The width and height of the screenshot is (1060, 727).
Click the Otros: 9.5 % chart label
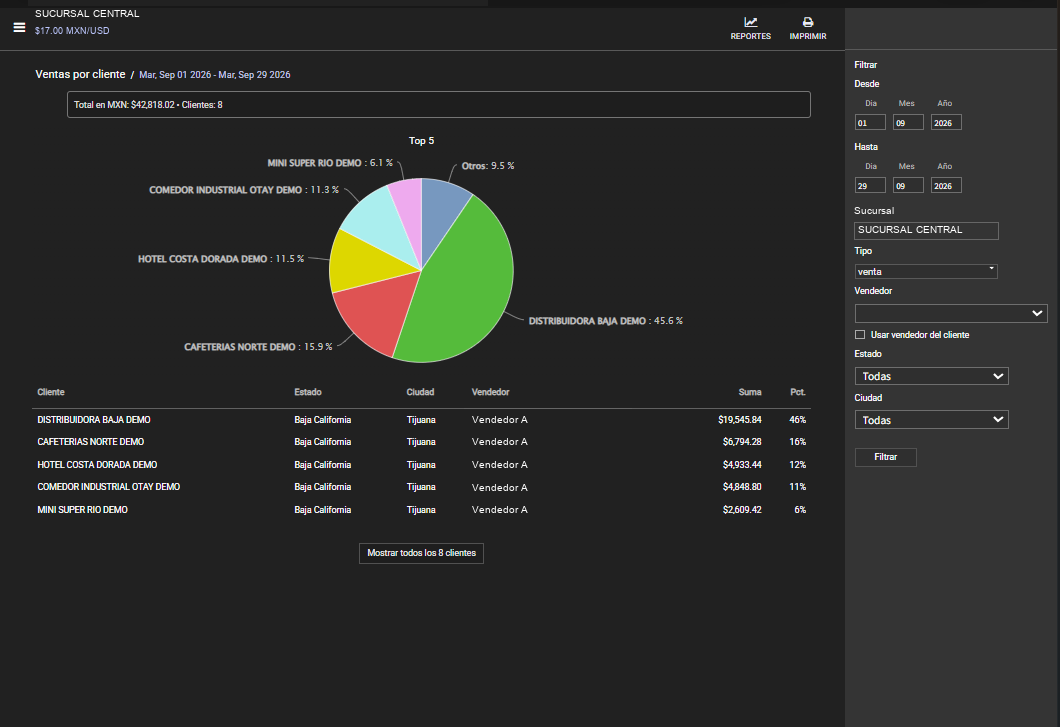[x=488, y=166]
